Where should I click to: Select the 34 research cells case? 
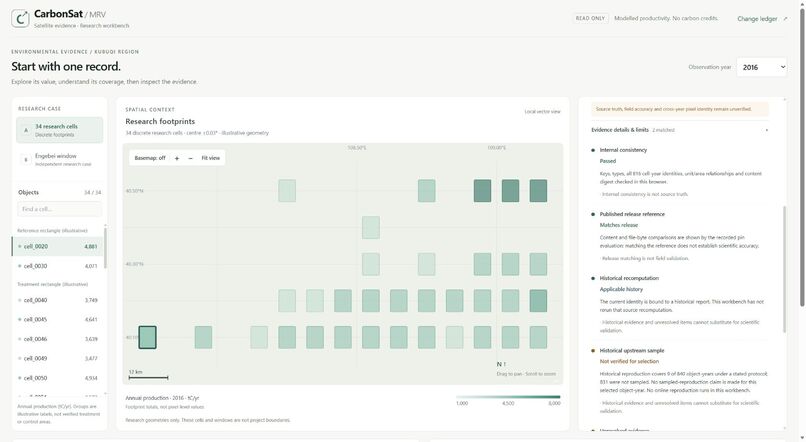(60, 130)
